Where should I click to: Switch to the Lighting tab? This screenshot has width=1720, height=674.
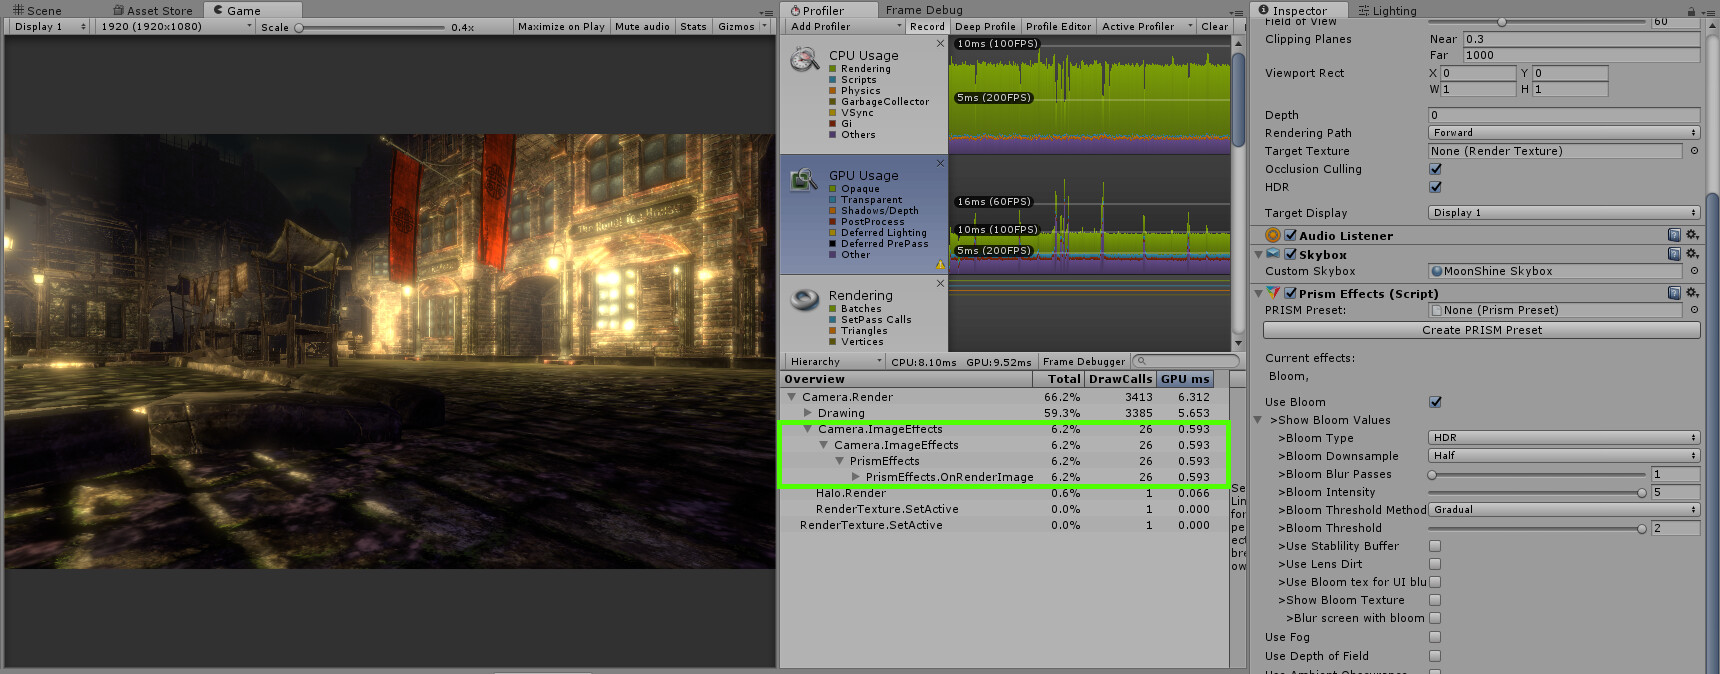point(1387,11)
